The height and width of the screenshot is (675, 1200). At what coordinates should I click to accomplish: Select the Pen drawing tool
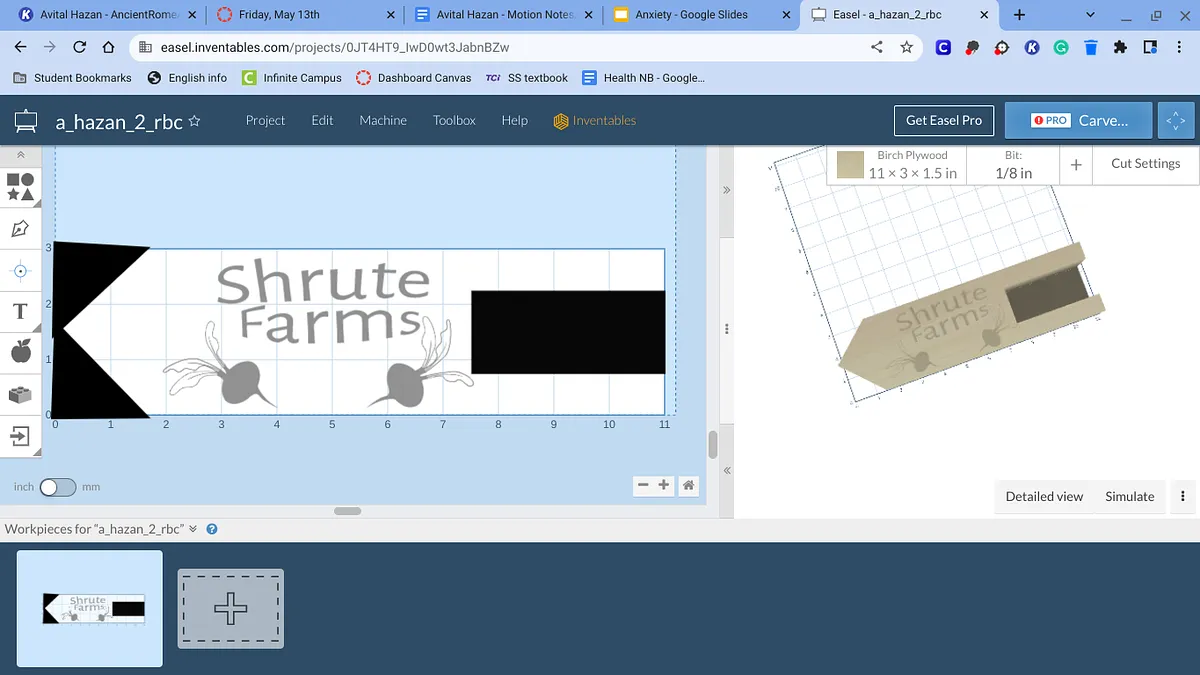pos(20,229)
